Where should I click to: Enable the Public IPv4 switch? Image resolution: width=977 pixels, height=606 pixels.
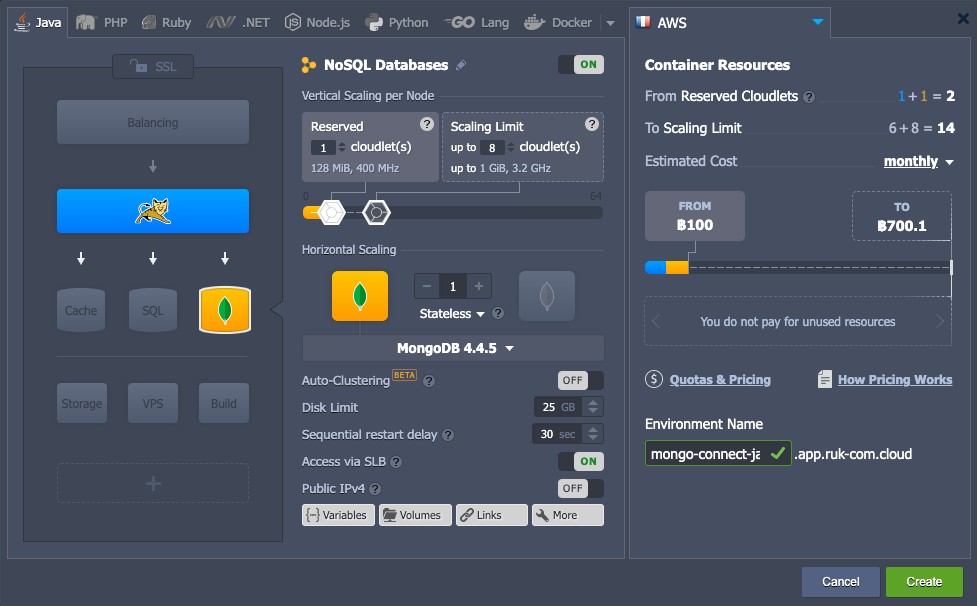pyautogui.click(x=581, y=488)
